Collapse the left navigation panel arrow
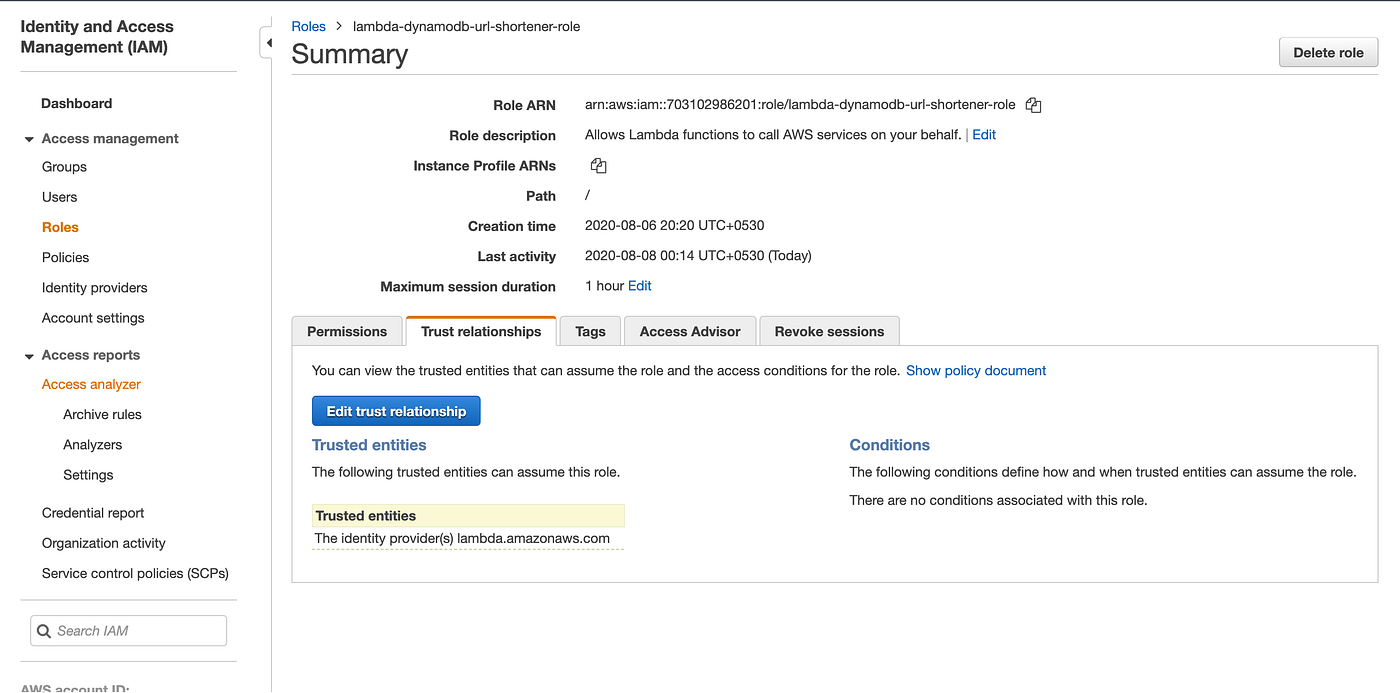The image size is (1400, 693). click(x=268, y=43)
